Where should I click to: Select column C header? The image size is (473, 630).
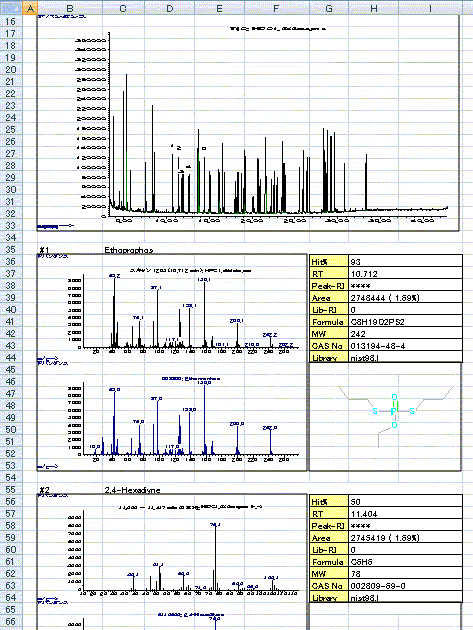click(123, 8)
